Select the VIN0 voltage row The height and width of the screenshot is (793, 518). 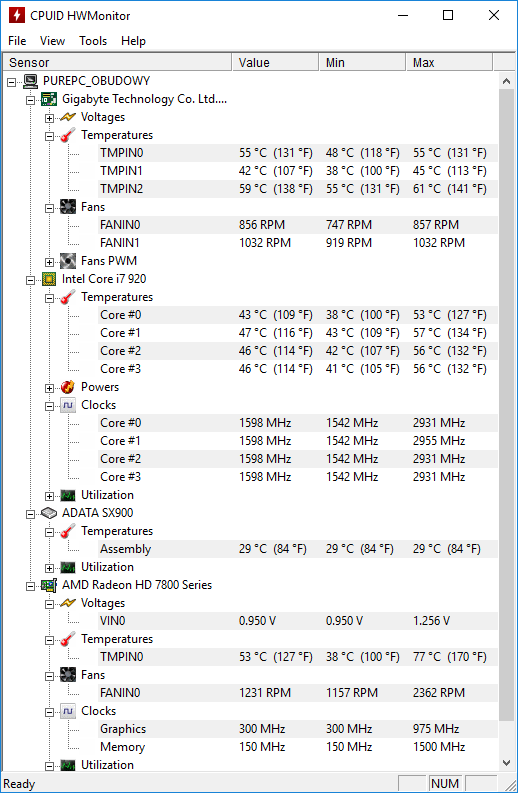pos(298,621)
